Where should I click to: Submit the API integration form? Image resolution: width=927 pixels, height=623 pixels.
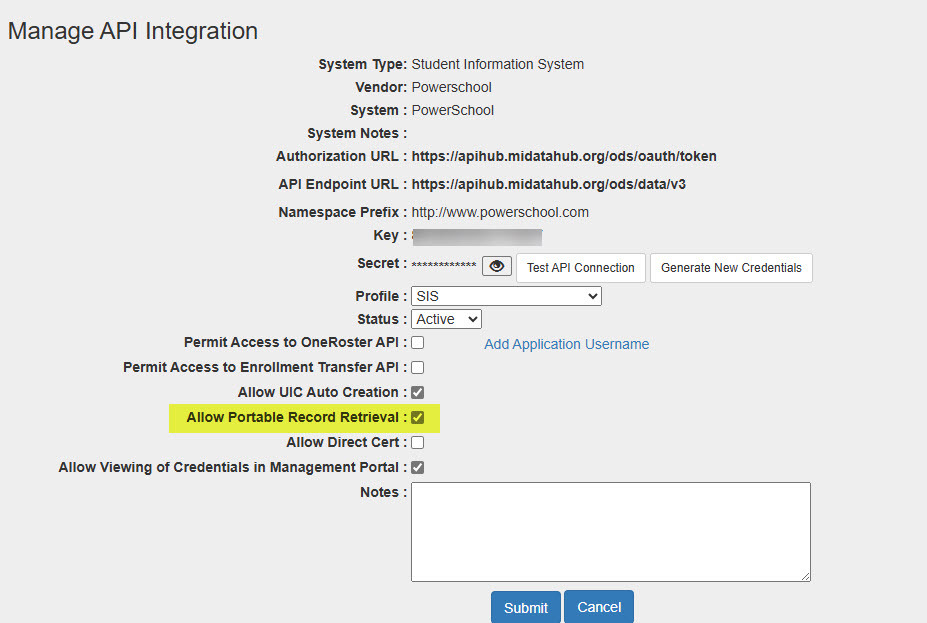(525, 607)
